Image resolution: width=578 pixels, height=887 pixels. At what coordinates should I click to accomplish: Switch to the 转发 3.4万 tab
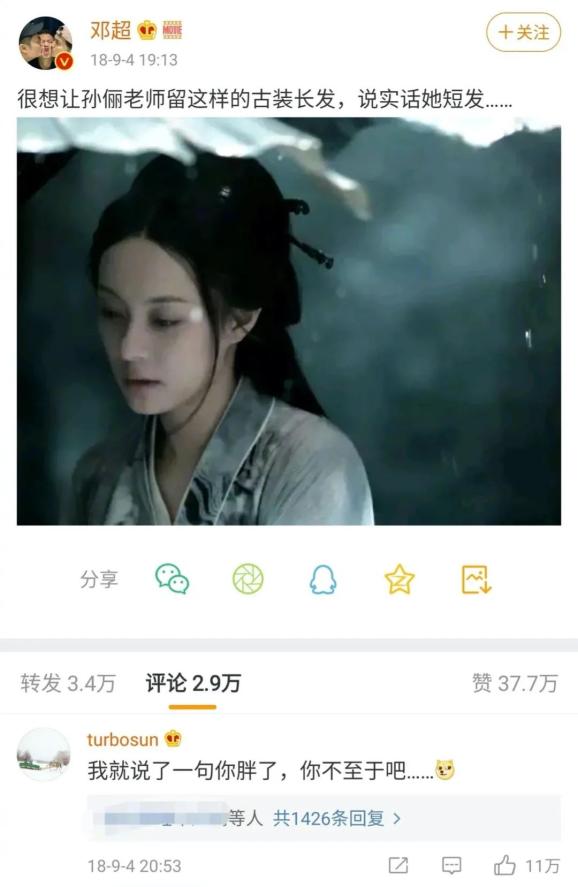click(x=68, y=683)
